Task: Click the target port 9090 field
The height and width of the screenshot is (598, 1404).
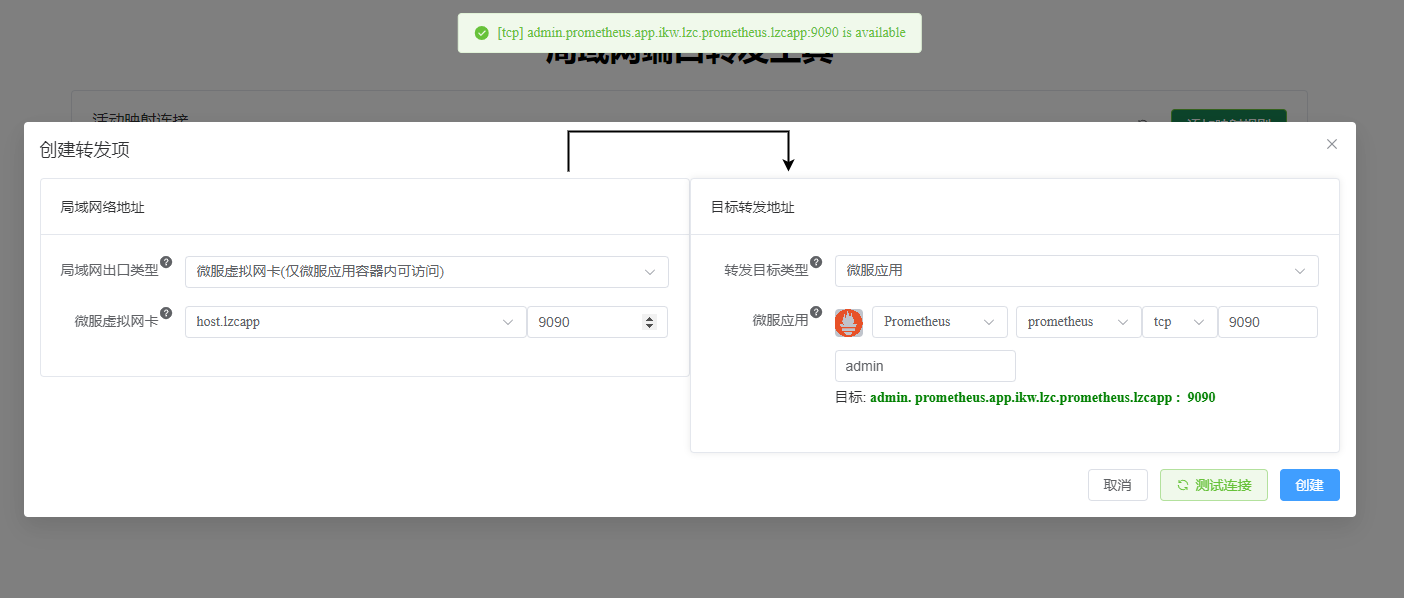Action: (1268, 322)
